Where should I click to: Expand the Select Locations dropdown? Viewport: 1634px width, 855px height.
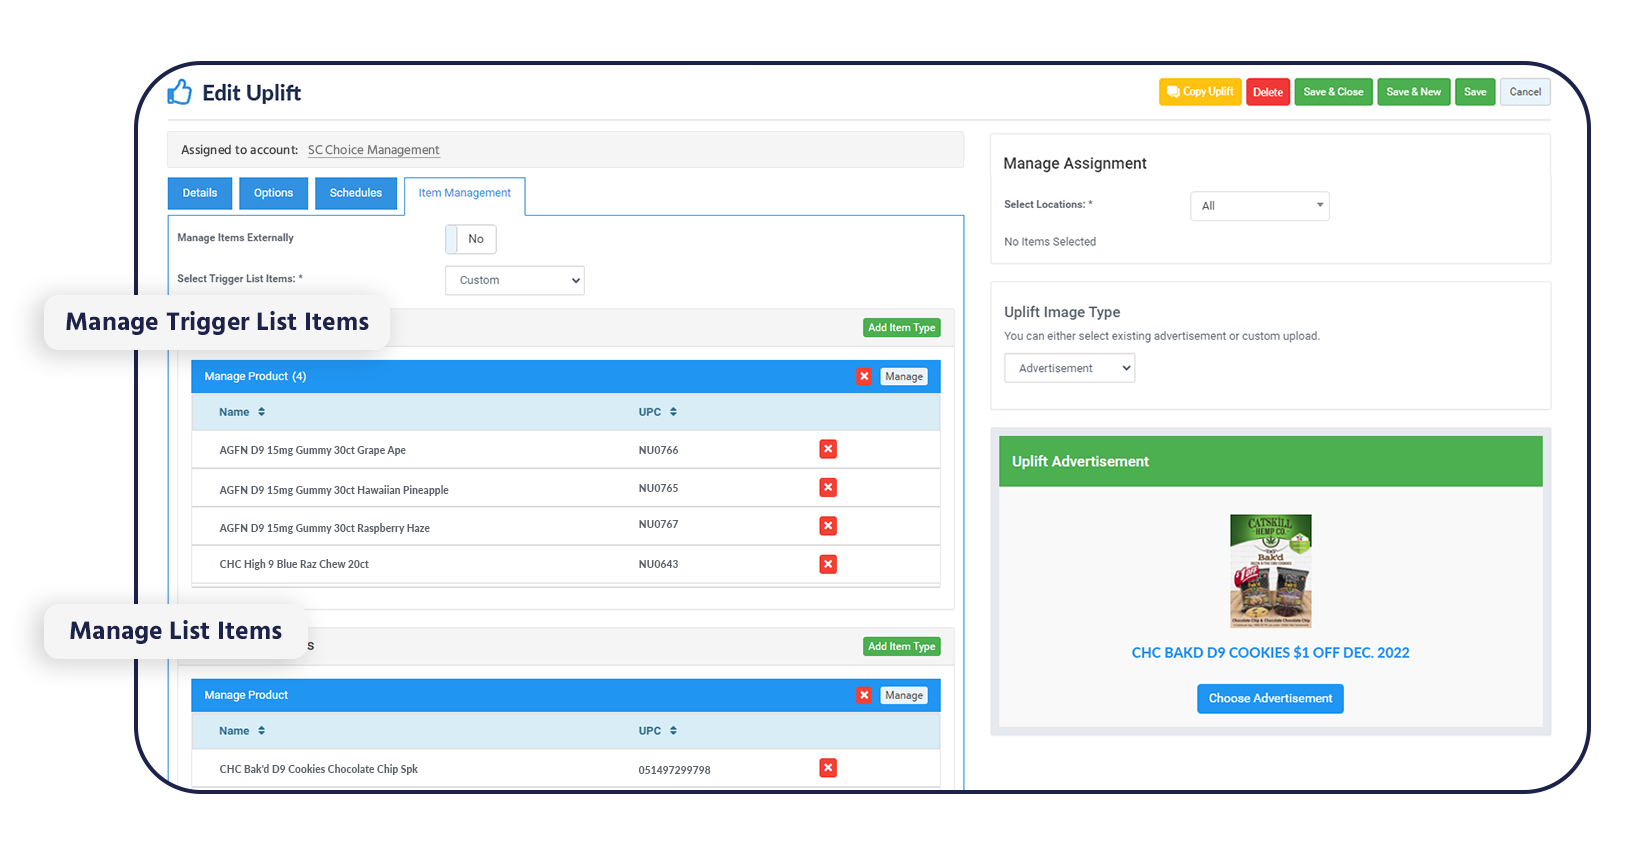tap(1259, 206)
